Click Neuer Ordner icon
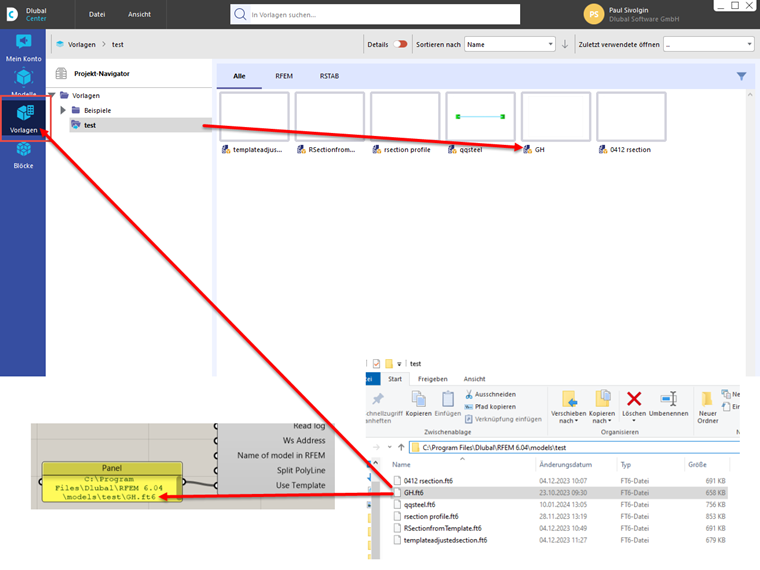The width and height of the screenshot is (760, 570). click(x=707, y=407)
